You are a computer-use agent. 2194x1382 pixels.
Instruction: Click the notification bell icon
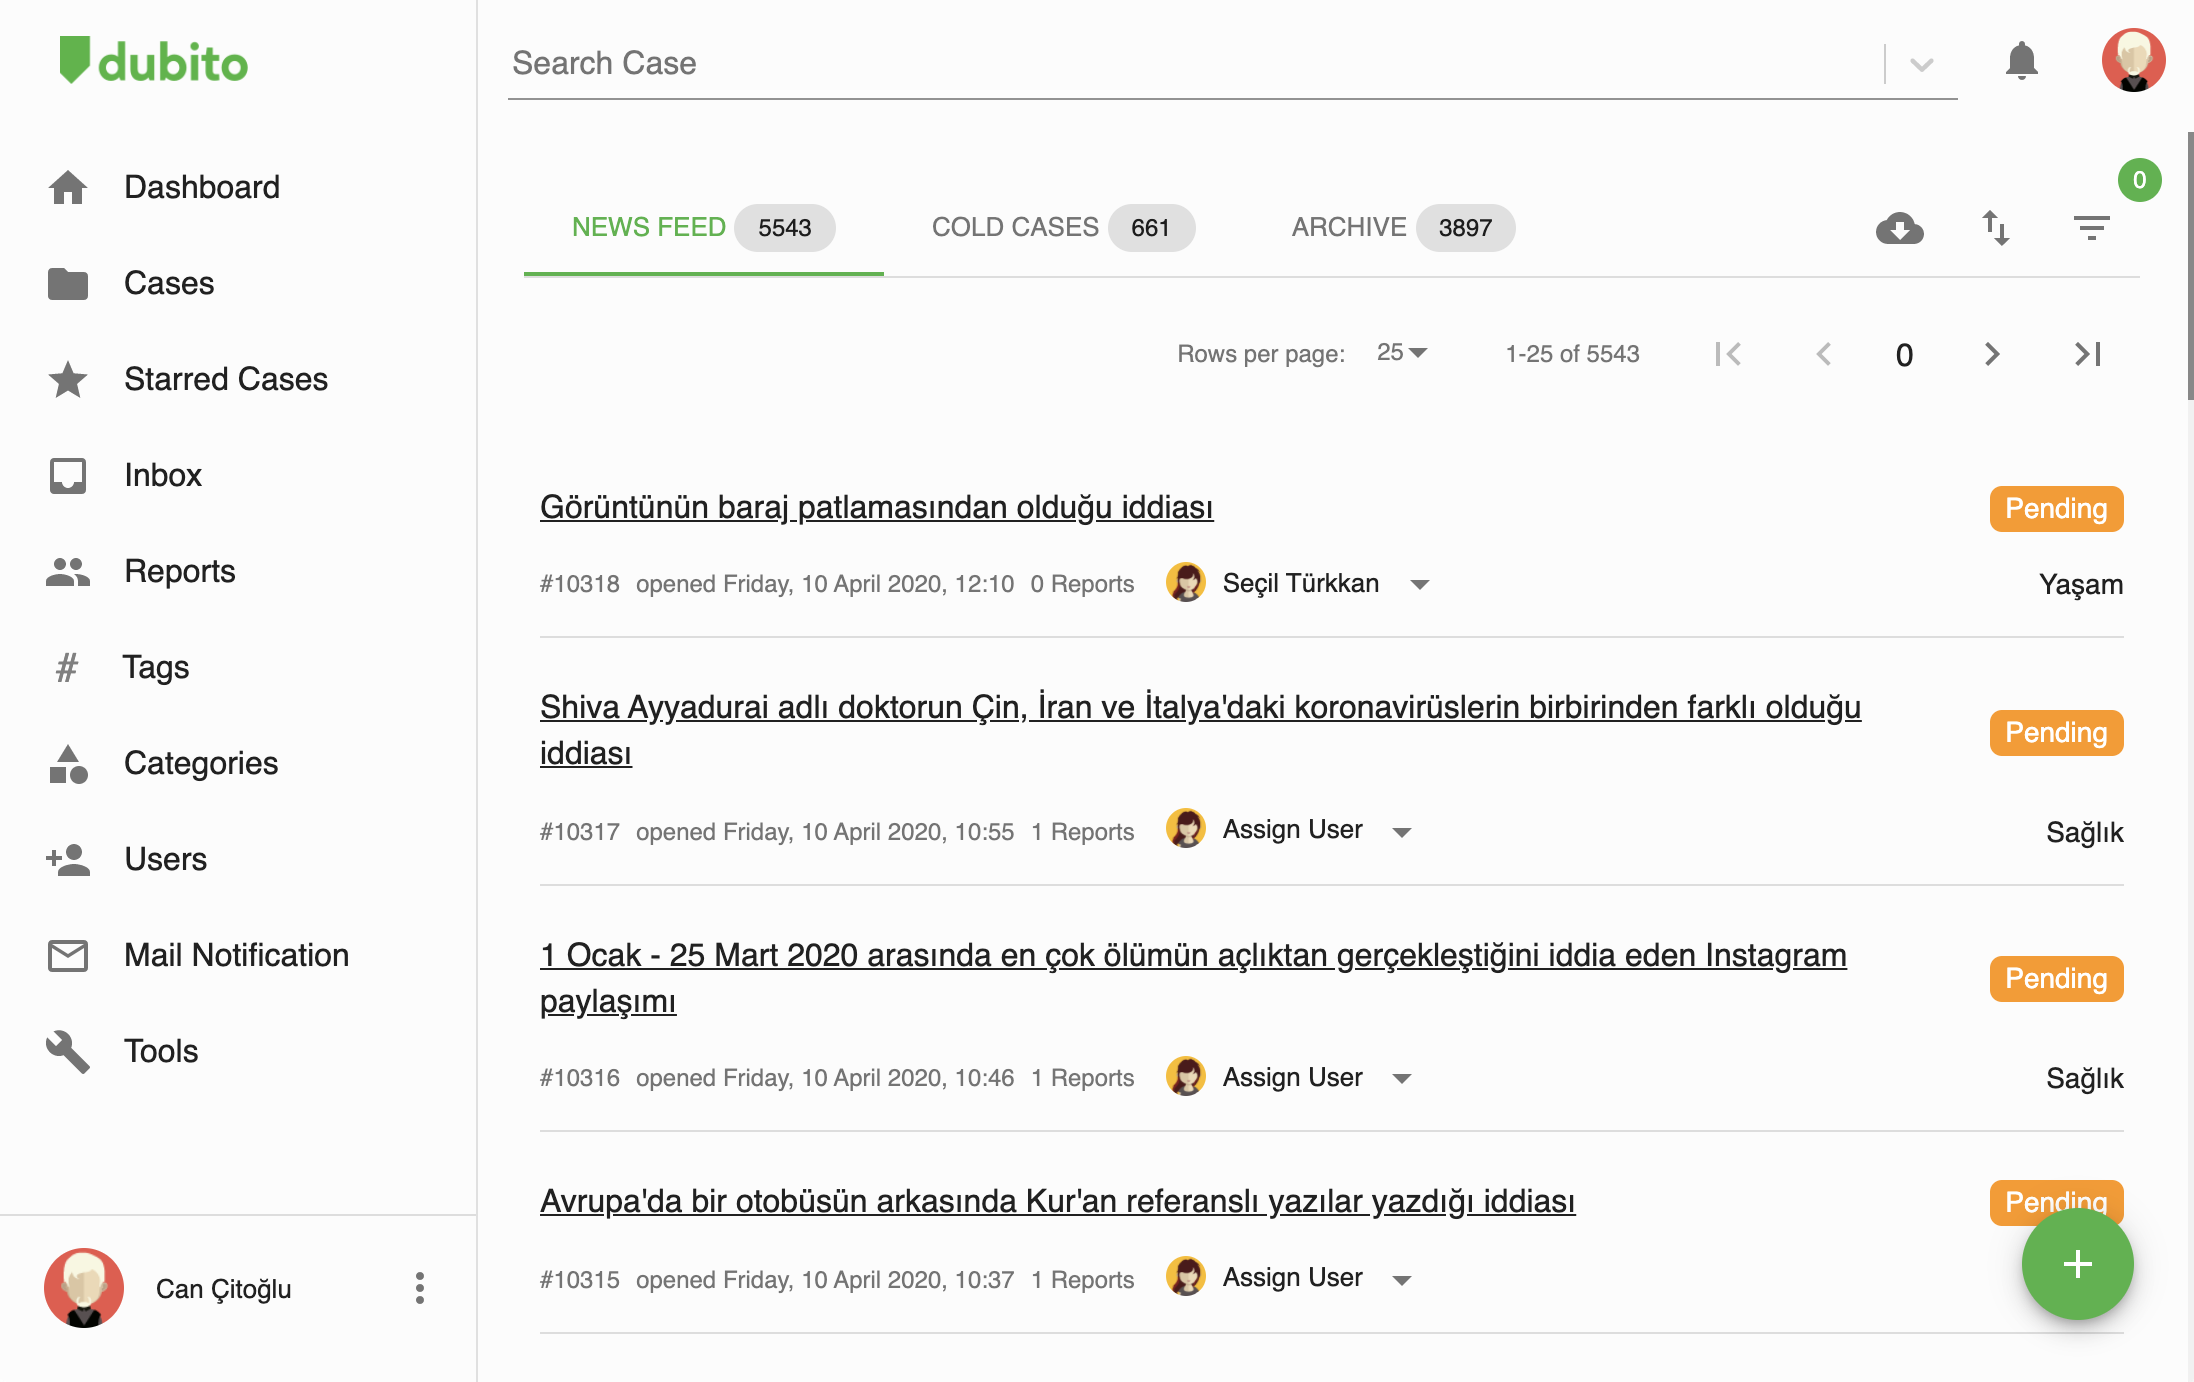[x=2021, y=62]
